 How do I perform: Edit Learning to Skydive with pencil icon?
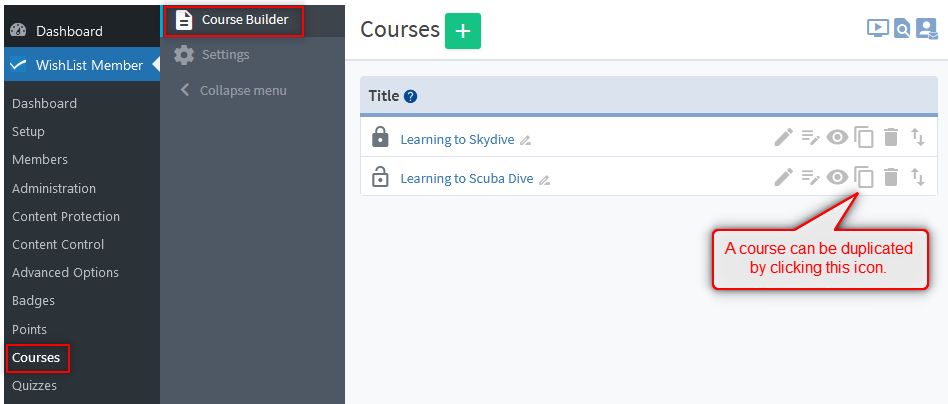pos(783,138)
